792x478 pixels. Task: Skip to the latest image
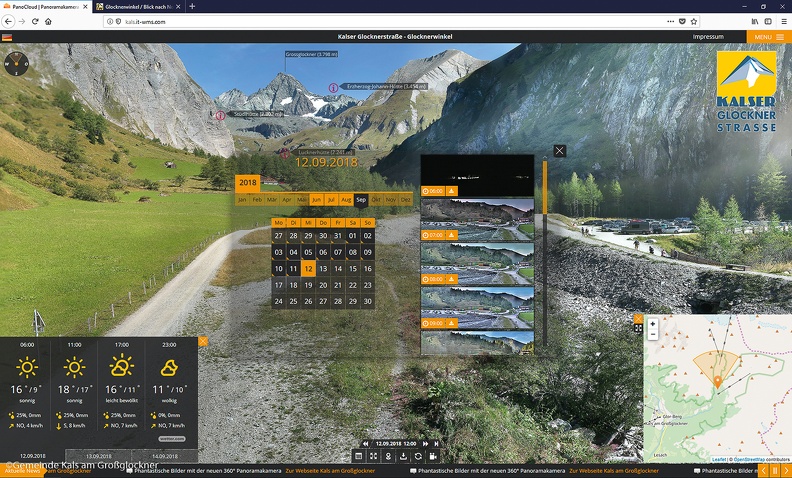[x=436, y=444]
